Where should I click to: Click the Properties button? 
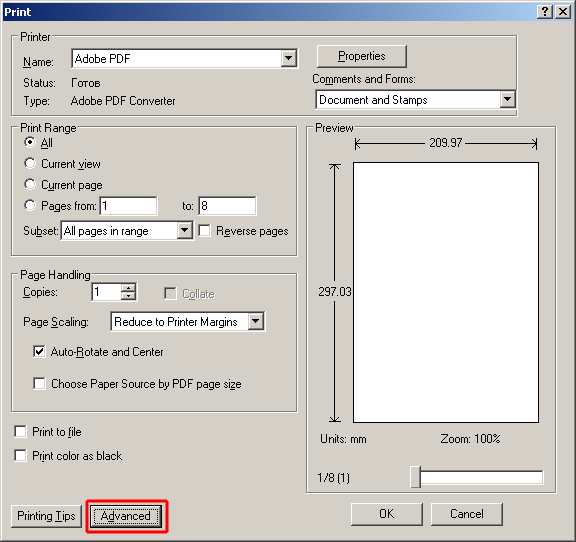[x=361, y=56]
